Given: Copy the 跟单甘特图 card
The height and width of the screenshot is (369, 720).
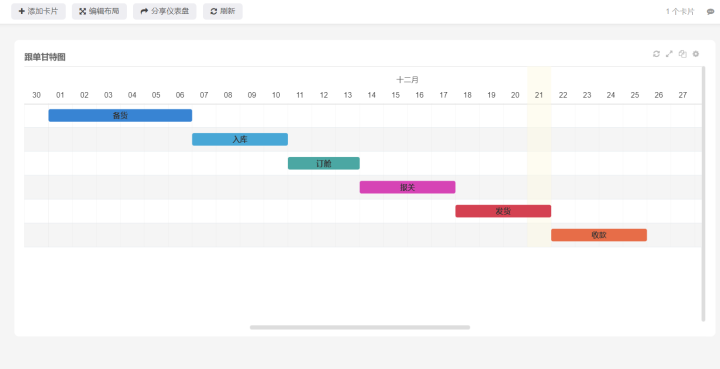Looking at the screenshot, I should pyautogui.click(x=683, y=54).
